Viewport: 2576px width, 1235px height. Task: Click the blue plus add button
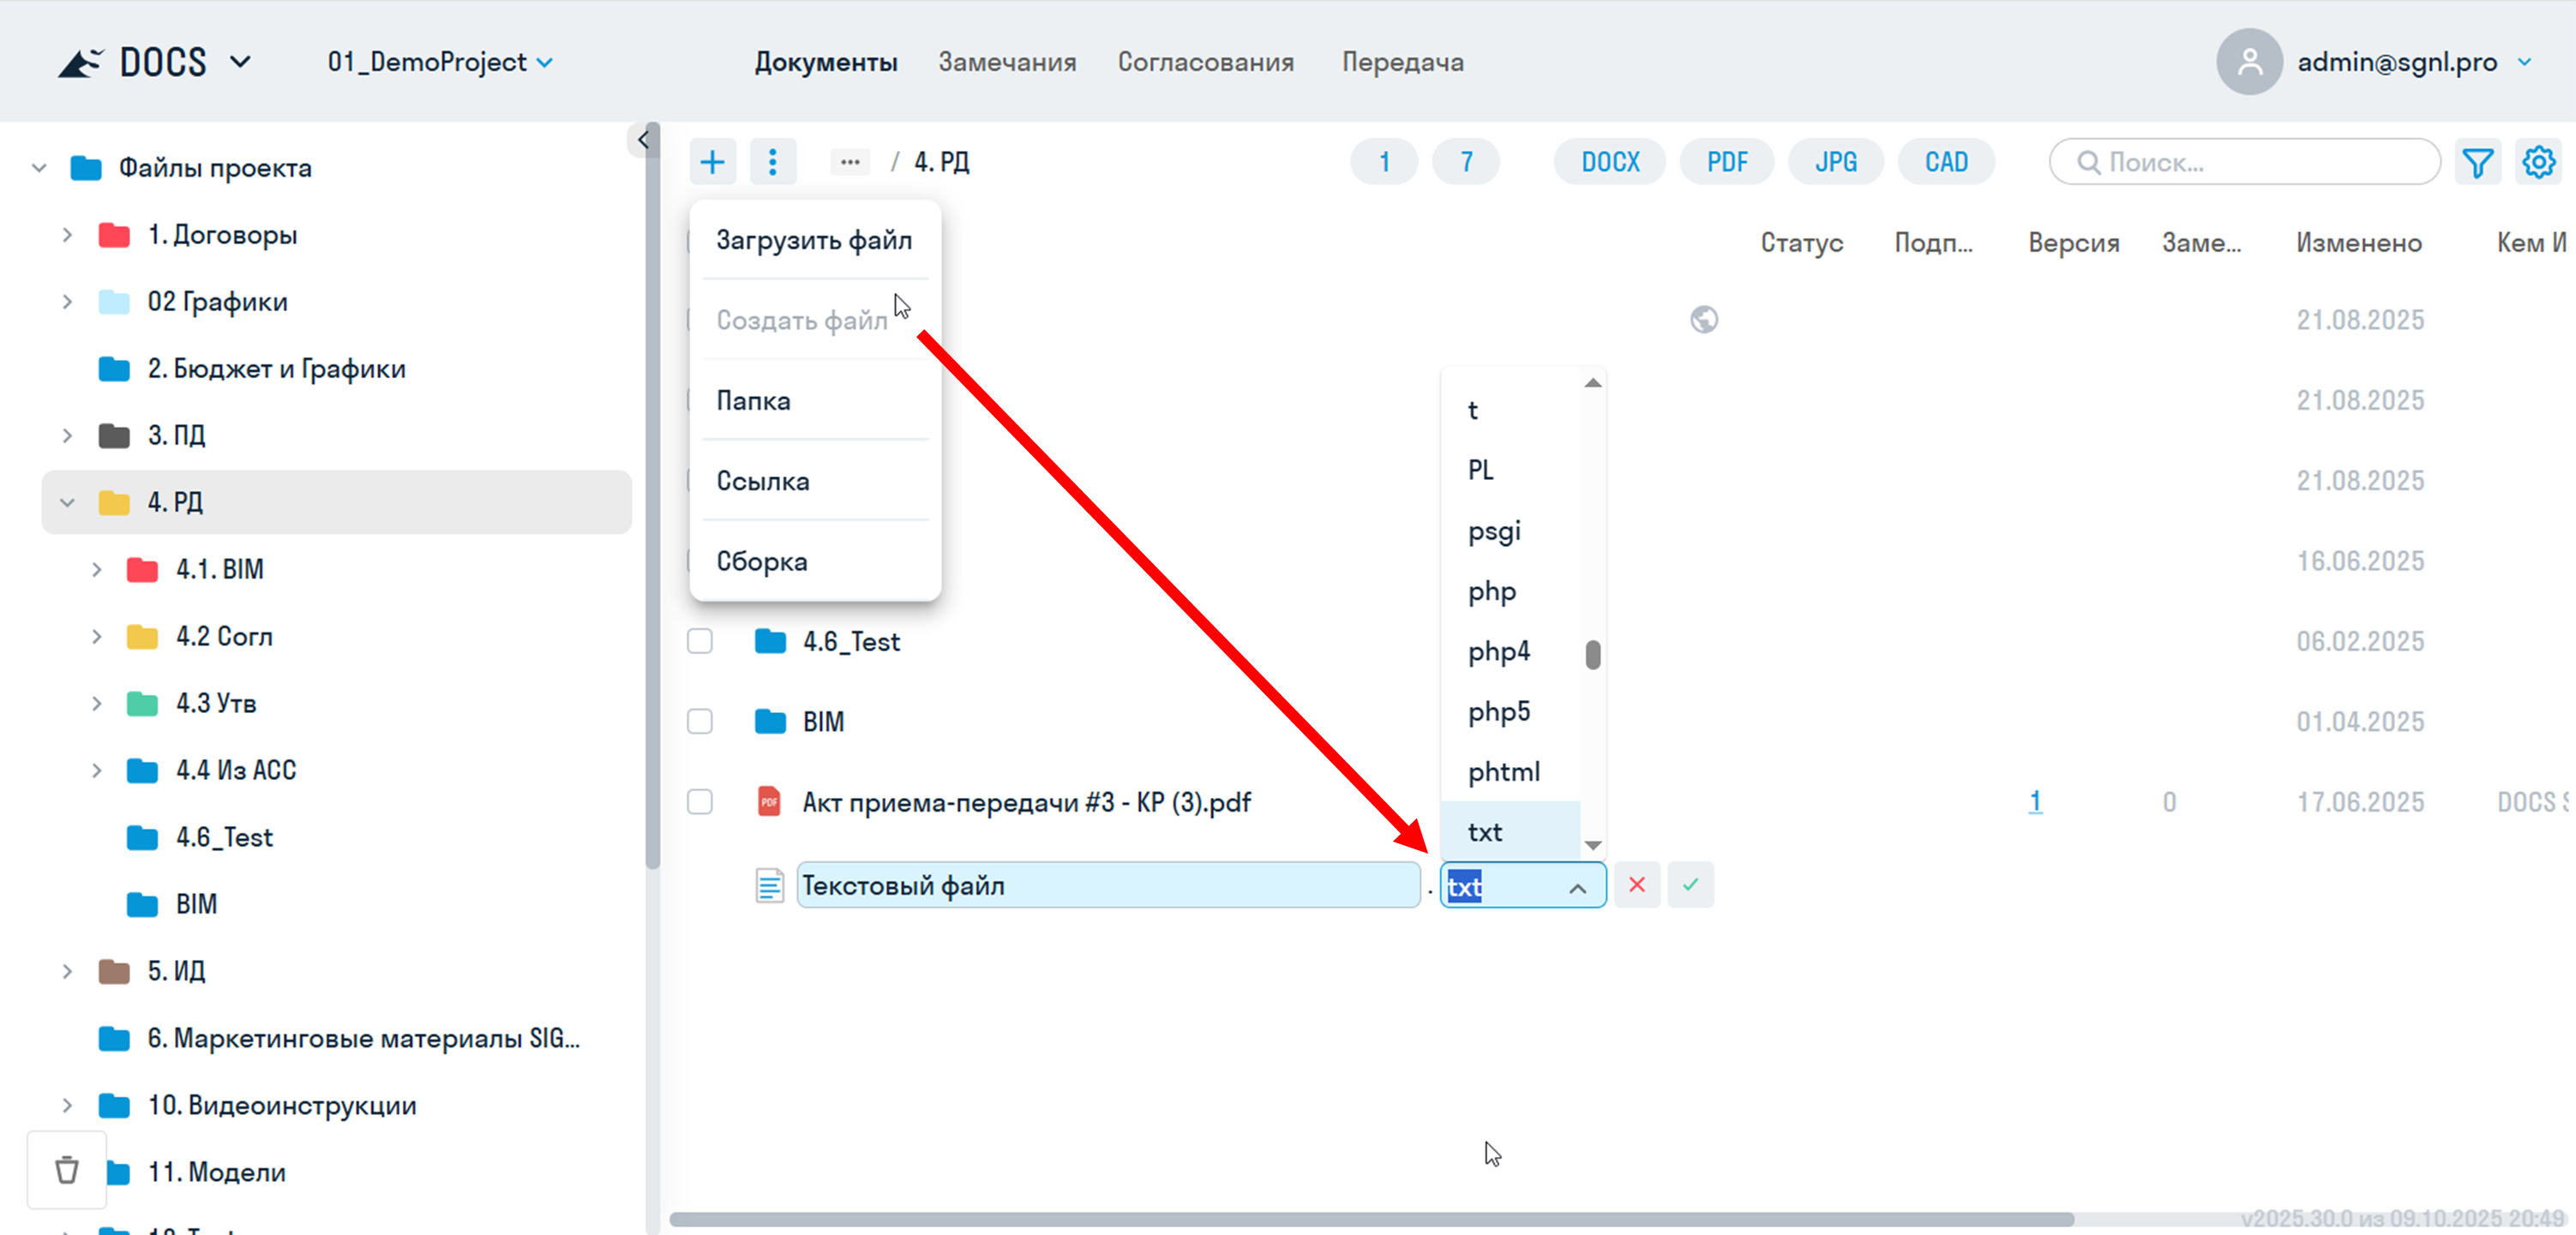tap(712, 162)
